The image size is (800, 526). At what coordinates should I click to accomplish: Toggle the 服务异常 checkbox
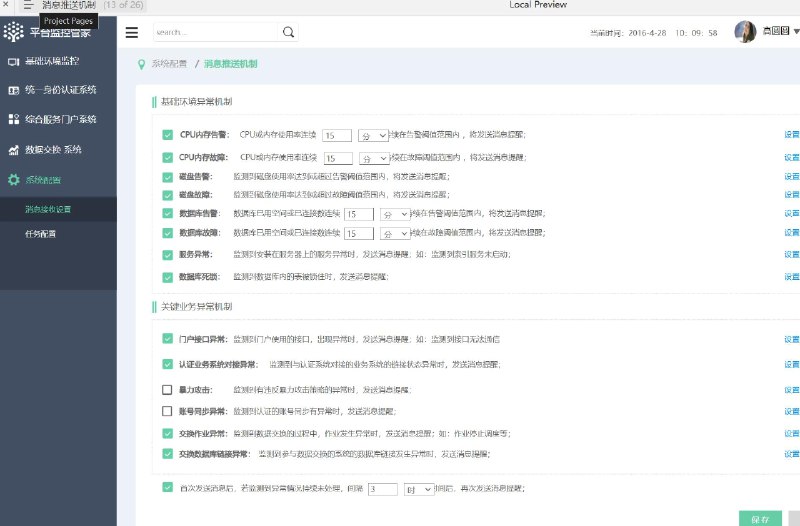(x=167, y=255)
